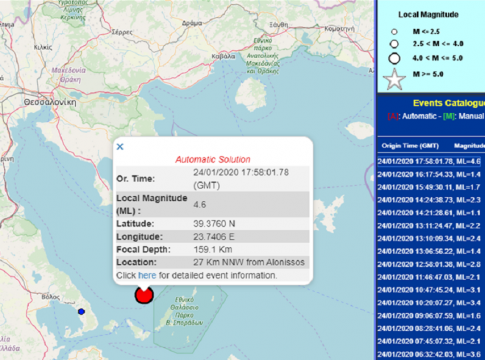Select event 24/01/2020 07:45:07.32, ML=2.1
Image resolution: width=485 pixels, height=360 pixels.
click(429, 341)
